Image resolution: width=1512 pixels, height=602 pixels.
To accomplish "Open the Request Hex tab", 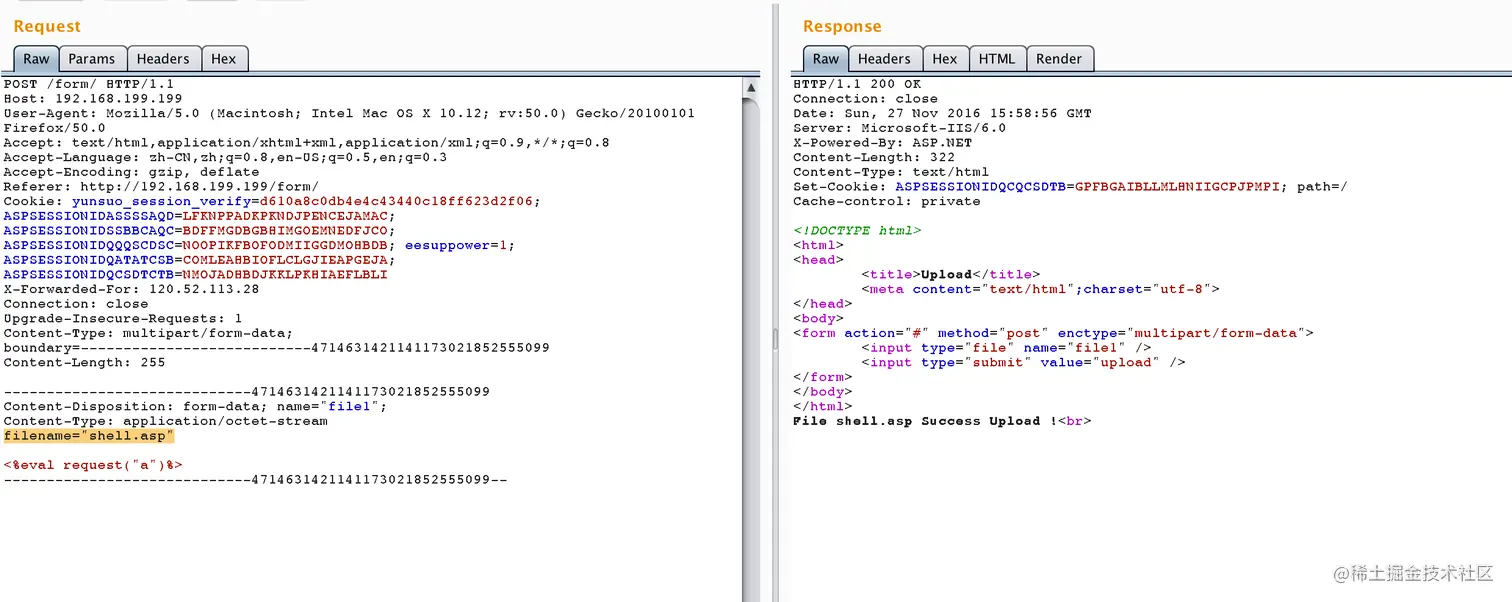I will click(x=224, y=59).
